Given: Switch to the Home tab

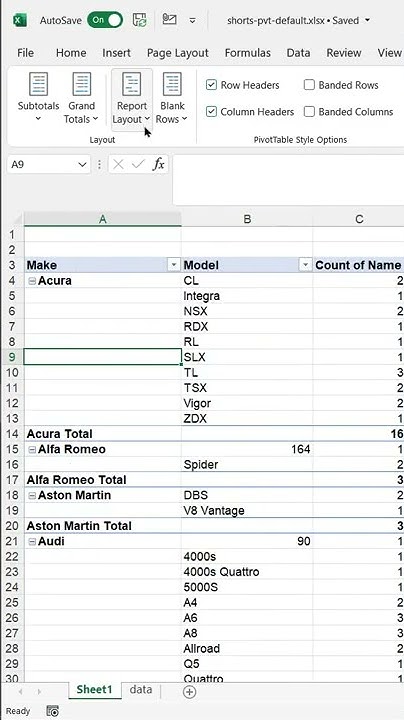Looking at the screenshot, I should pyautogui.click(x=71, y=53).
